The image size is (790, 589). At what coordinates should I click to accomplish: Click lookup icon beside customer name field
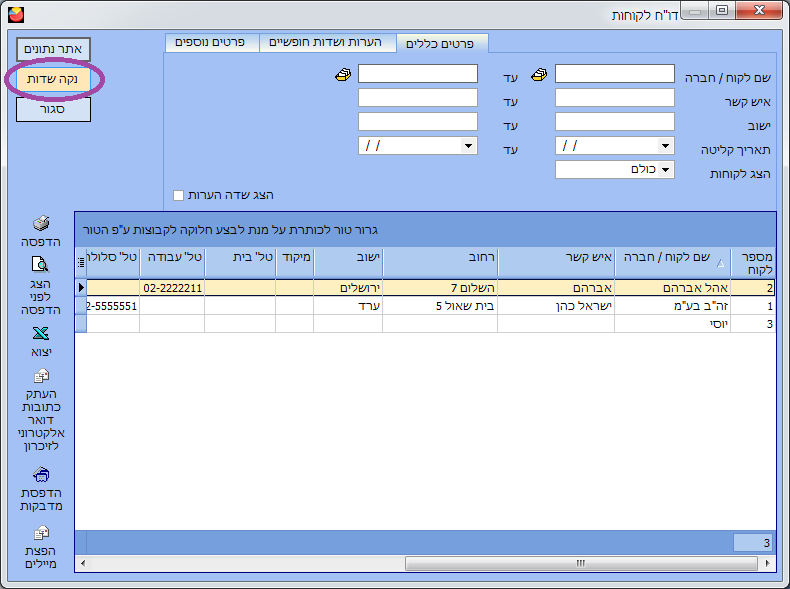click(540, 75)
